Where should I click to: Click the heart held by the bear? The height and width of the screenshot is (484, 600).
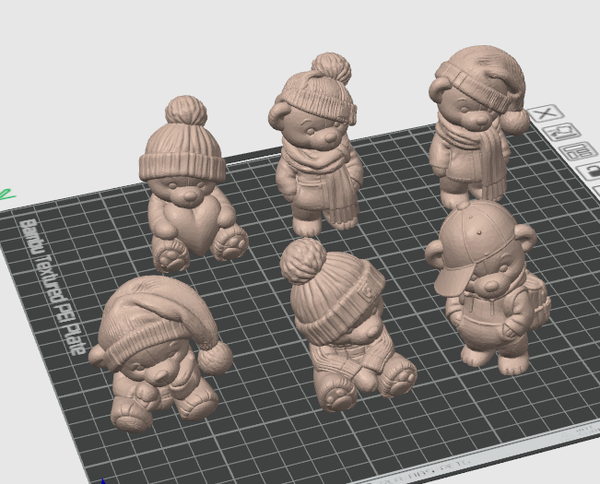(x=193, y=229)
